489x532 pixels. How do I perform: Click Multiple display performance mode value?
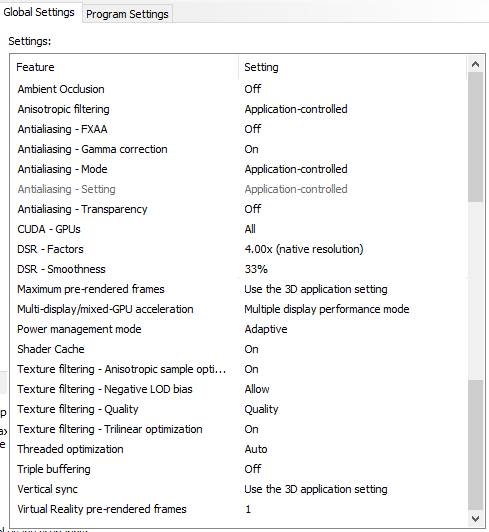click(x=327, y=309)
